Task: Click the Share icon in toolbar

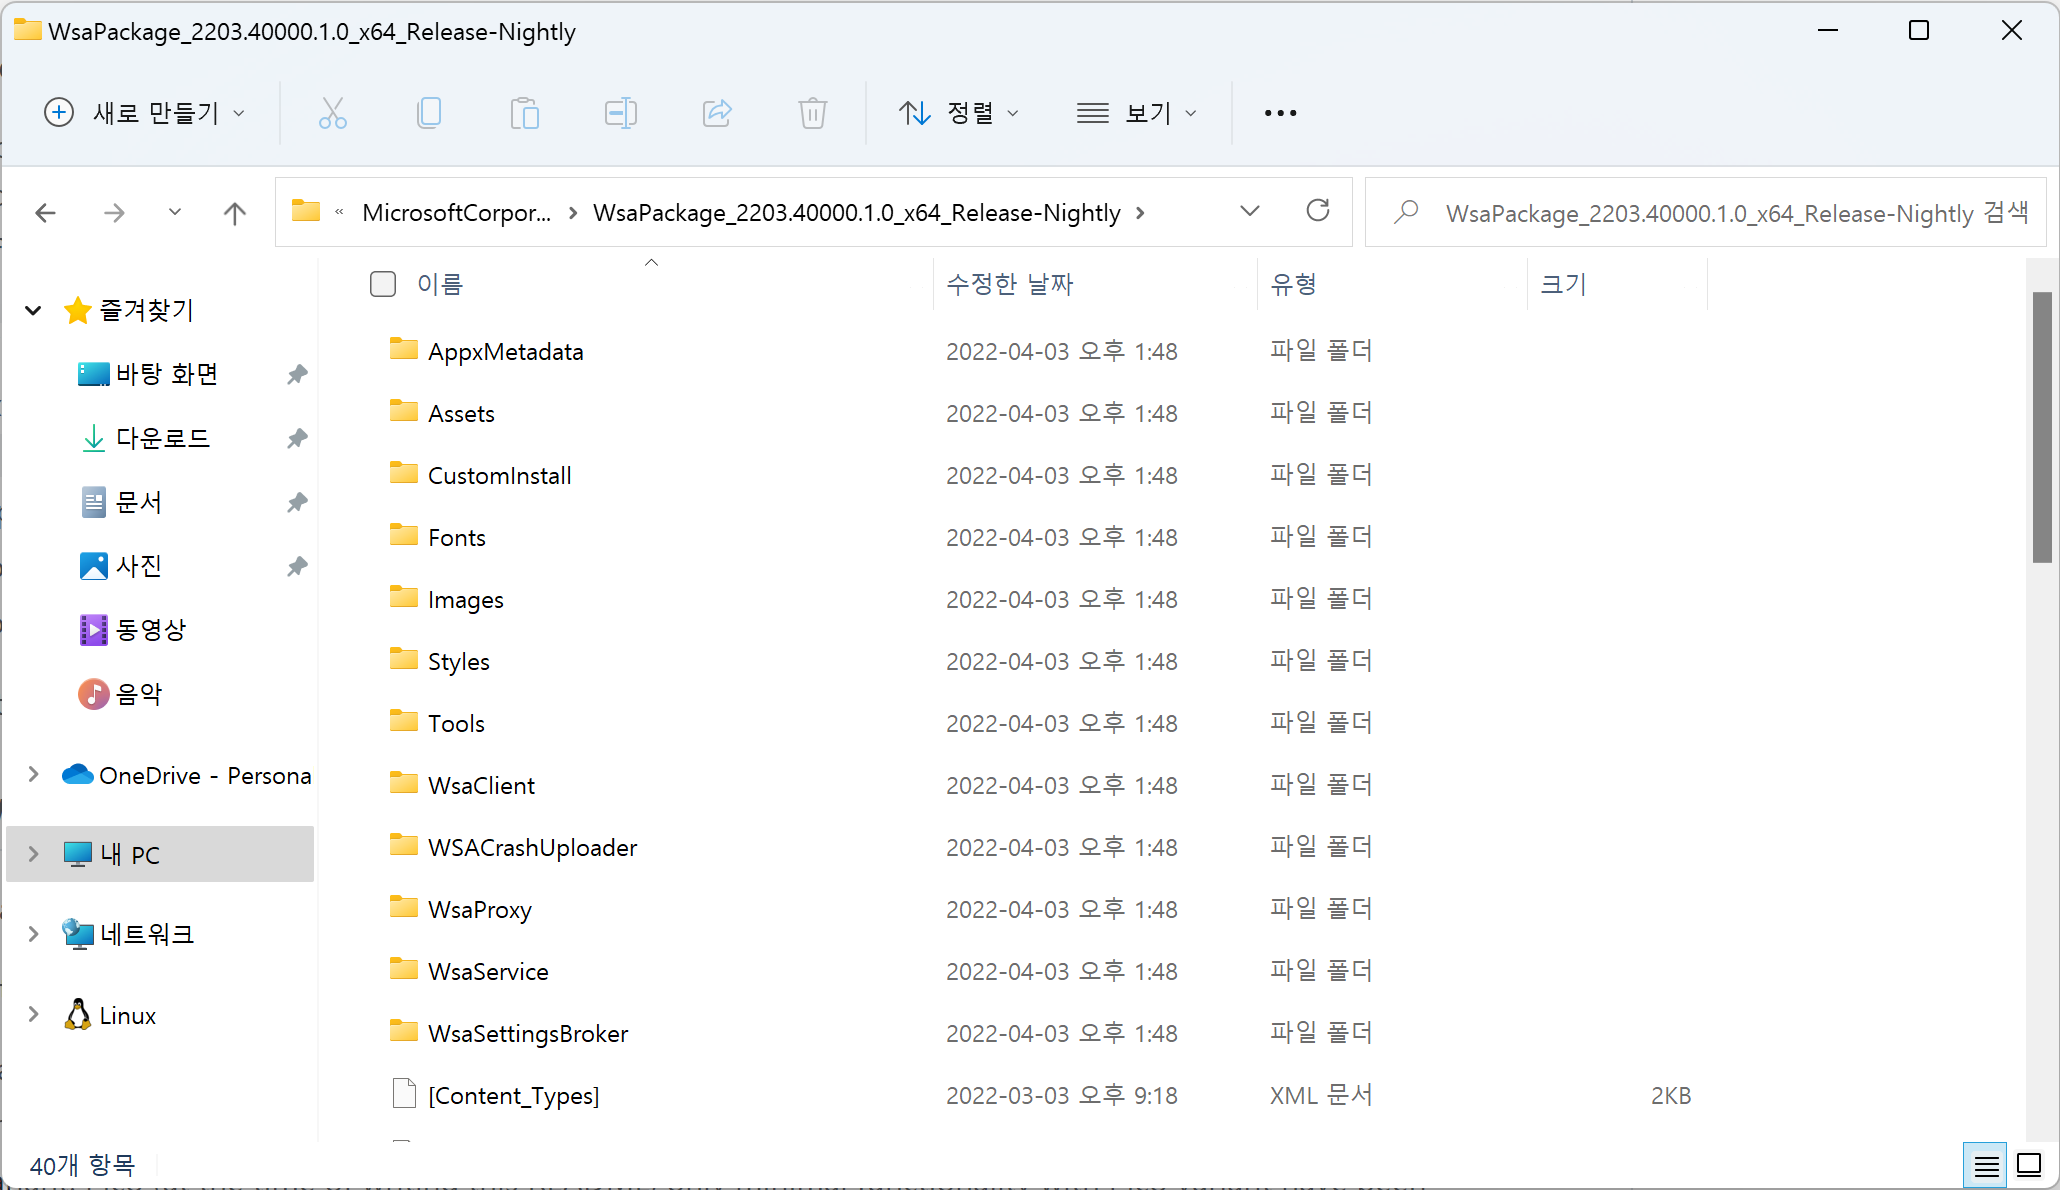Action: pos(717,113)
